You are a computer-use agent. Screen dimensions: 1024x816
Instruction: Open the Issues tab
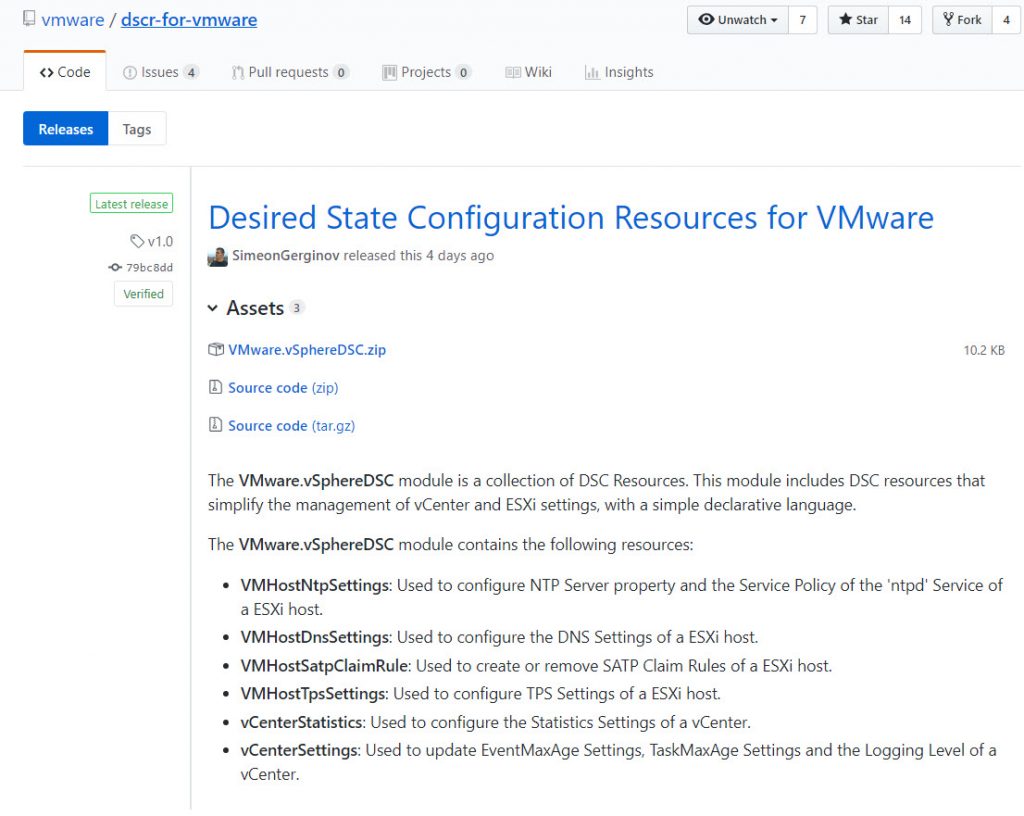161,72
